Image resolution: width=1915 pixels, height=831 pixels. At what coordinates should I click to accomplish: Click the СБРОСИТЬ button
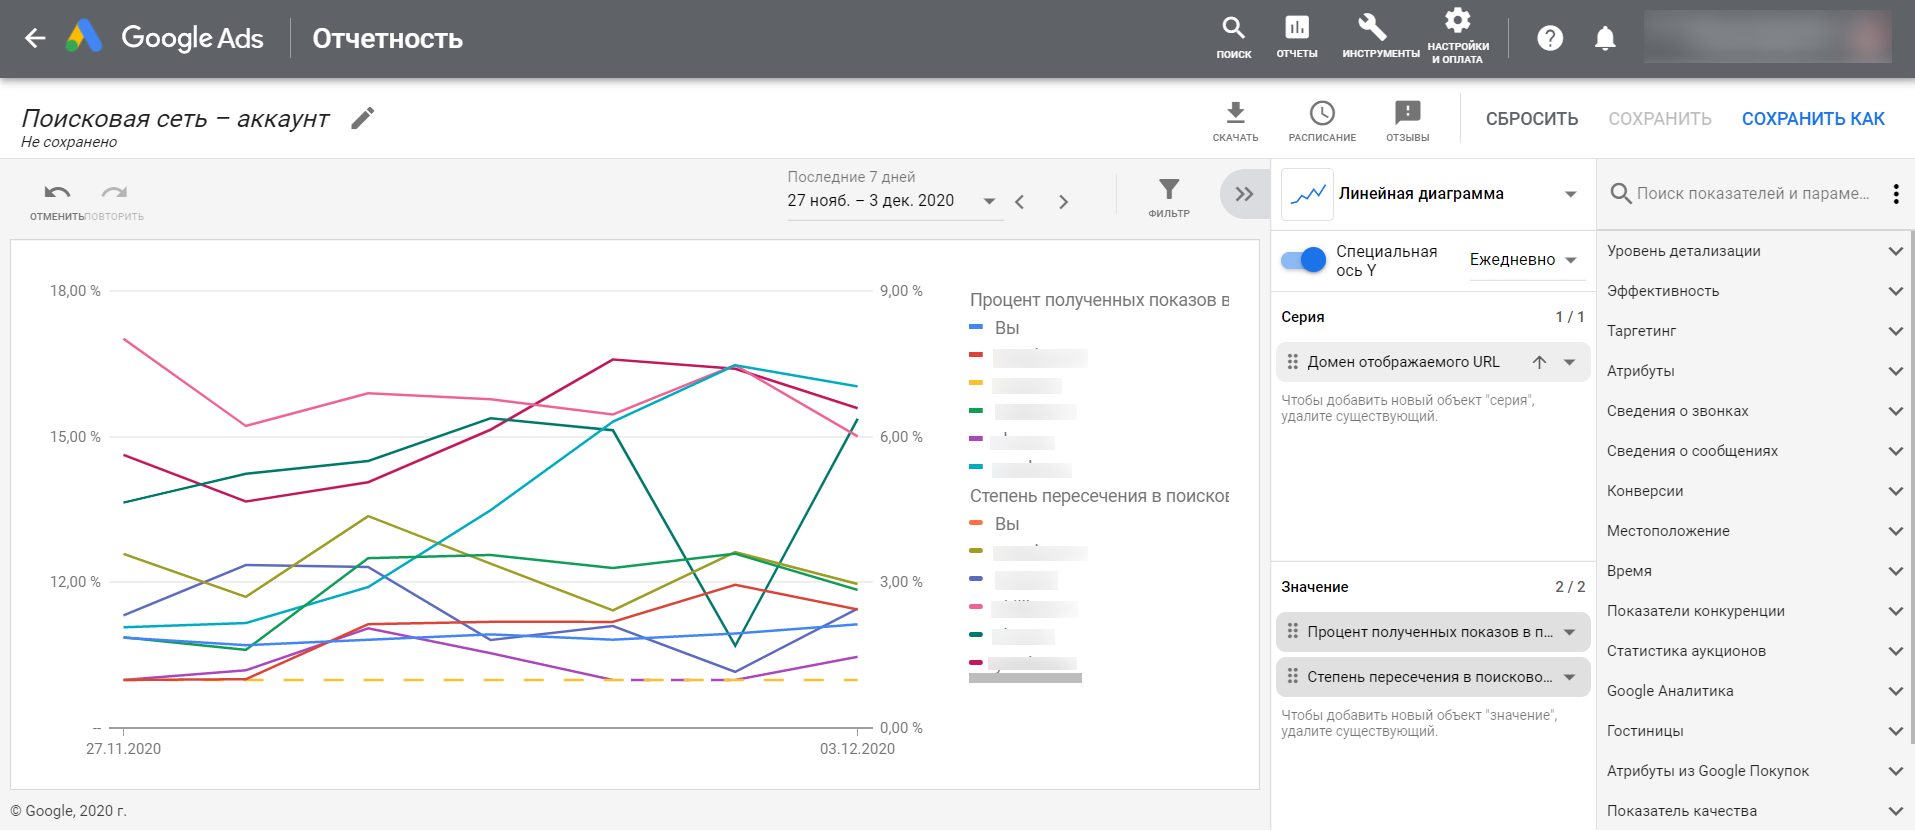[x=1531, y=119]
